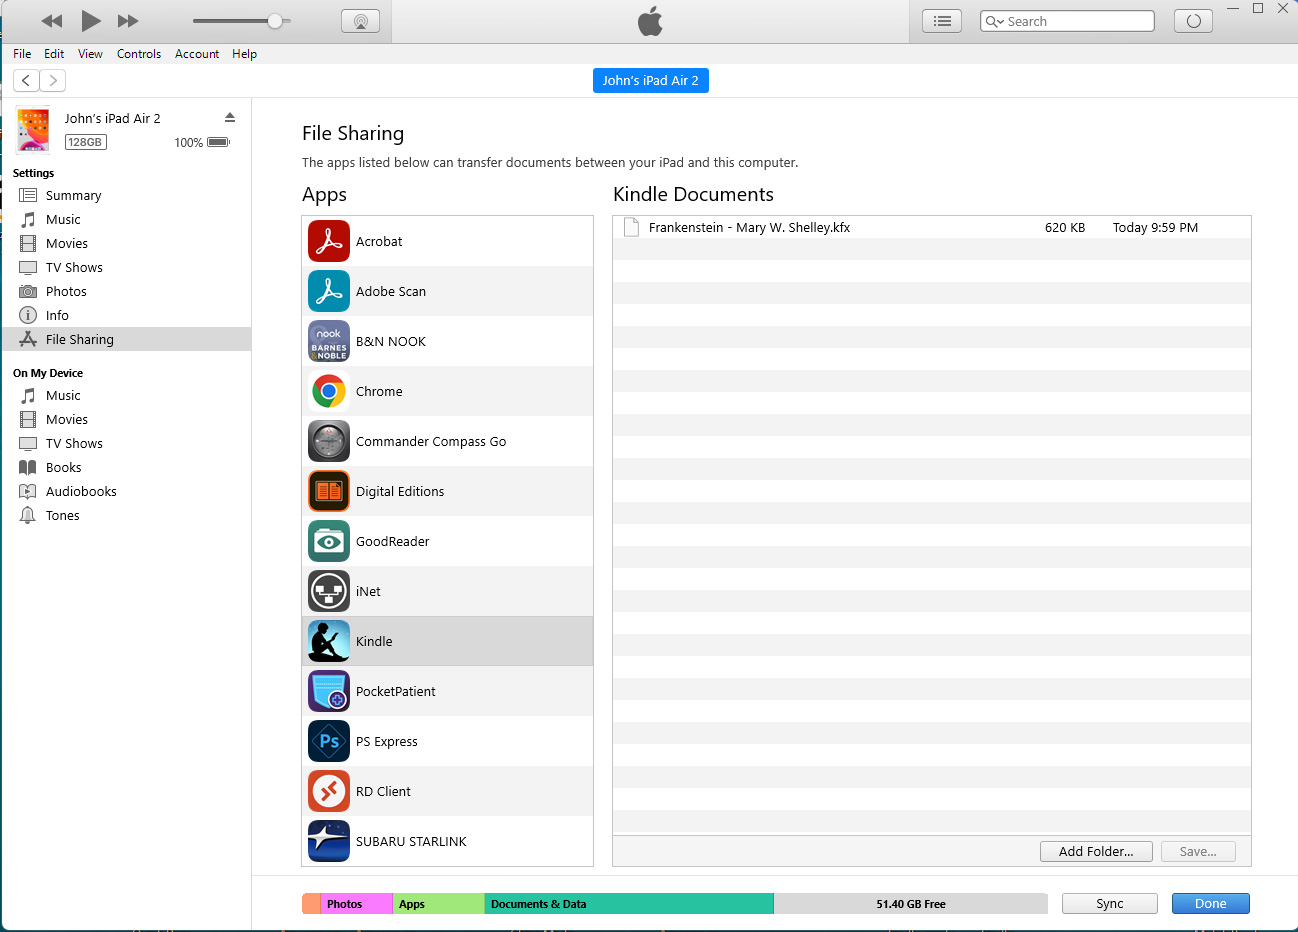Screen dimensions: 1298x932
Task: Select File Sharing in the sidebar
Action: [126, 339]
